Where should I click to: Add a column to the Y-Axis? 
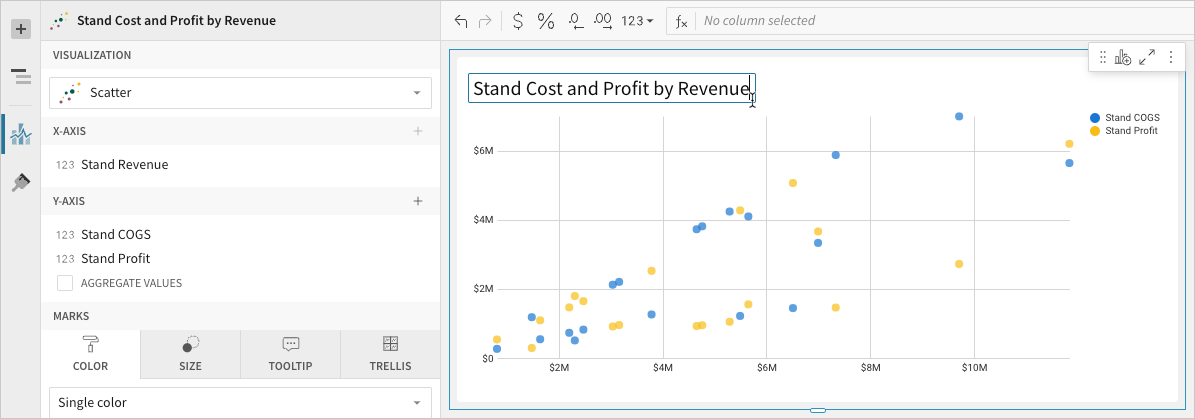[x=418, y=201]
